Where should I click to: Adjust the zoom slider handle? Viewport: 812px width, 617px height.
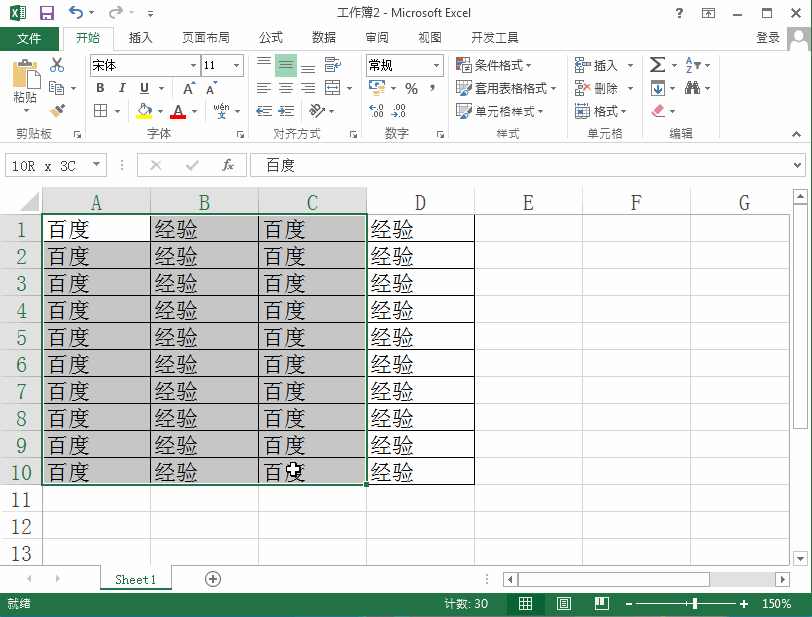[x=695, y=604]
